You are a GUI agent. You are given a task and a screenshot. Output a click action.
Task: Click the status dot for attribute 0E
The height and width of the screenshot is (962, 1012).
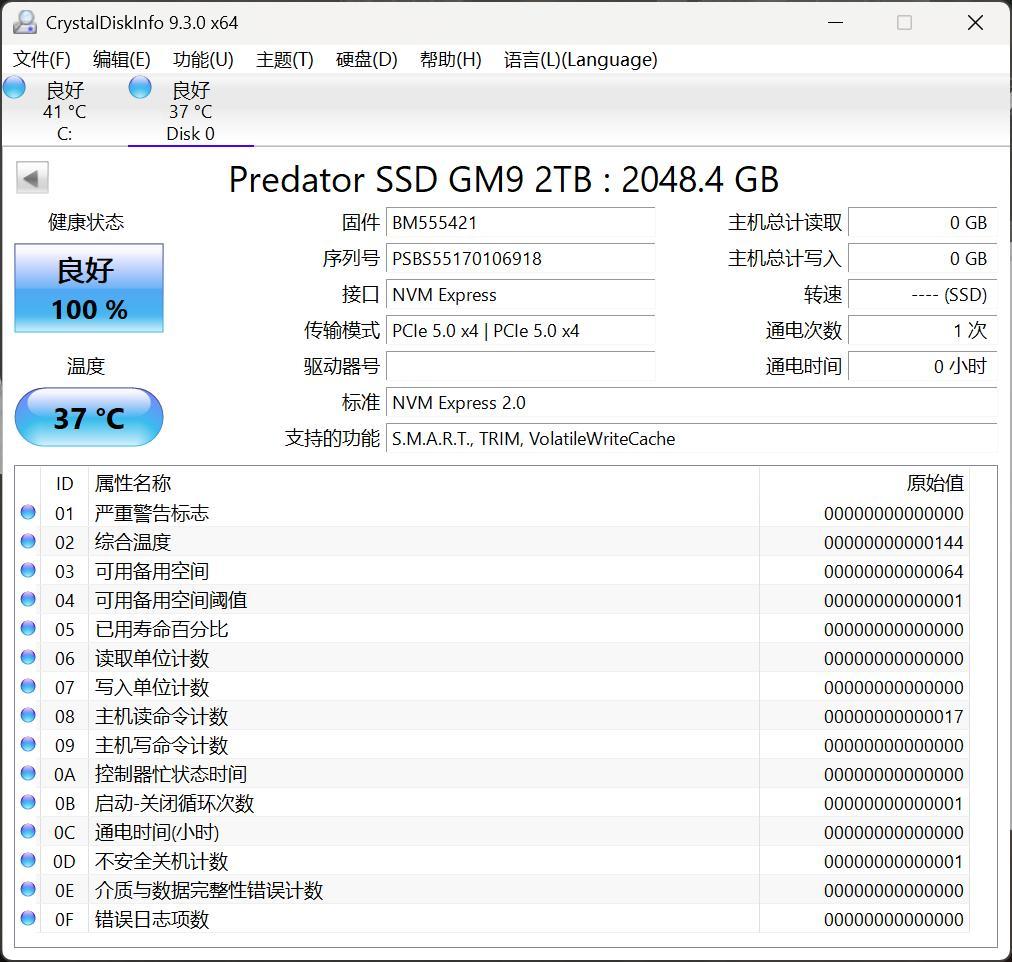(x=28, y=890)
